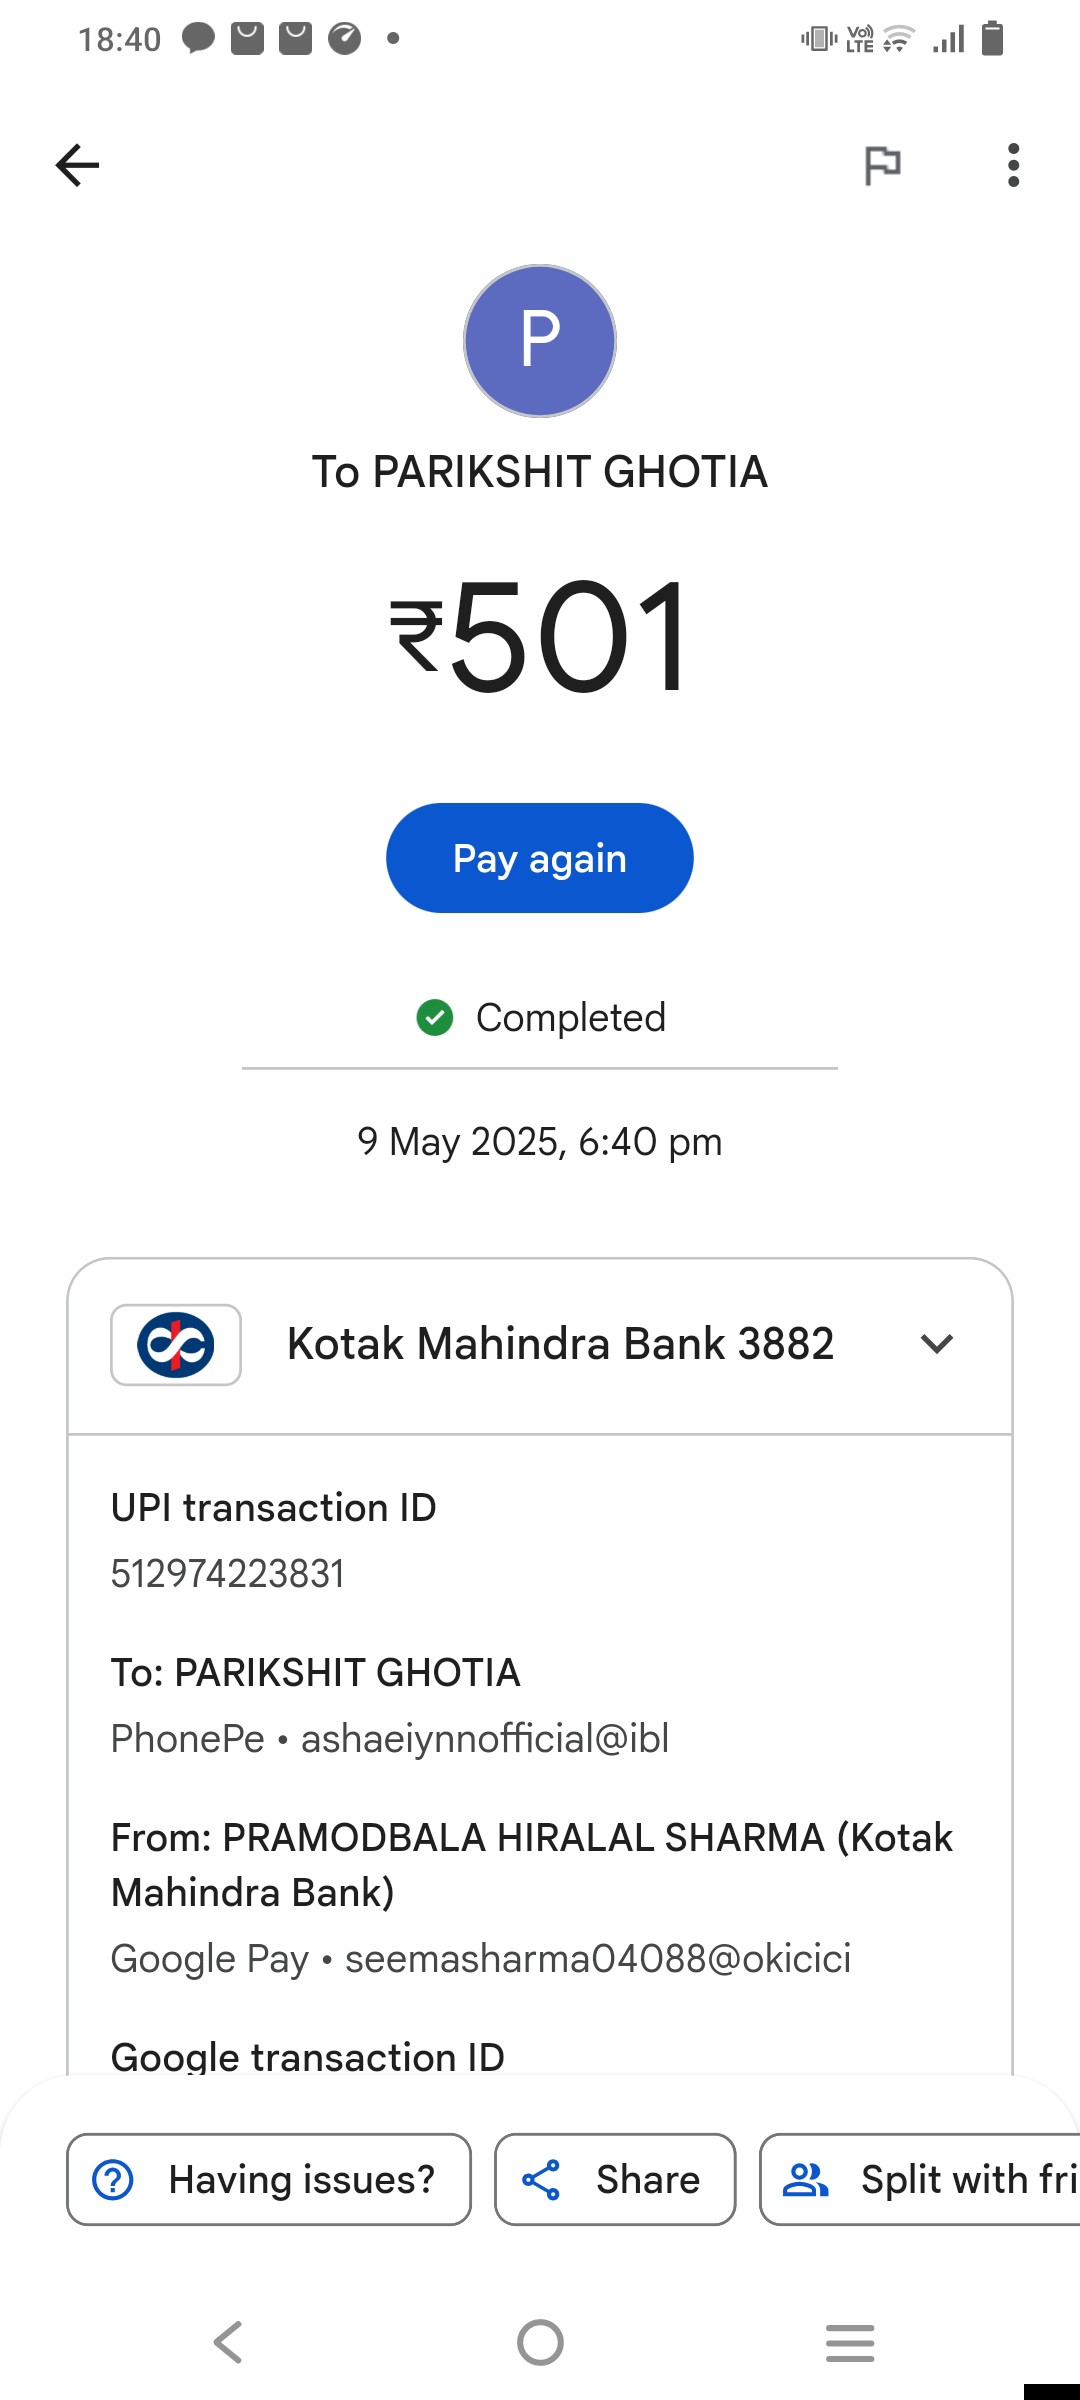Tap the Android home circle button

coord(540,2342)
